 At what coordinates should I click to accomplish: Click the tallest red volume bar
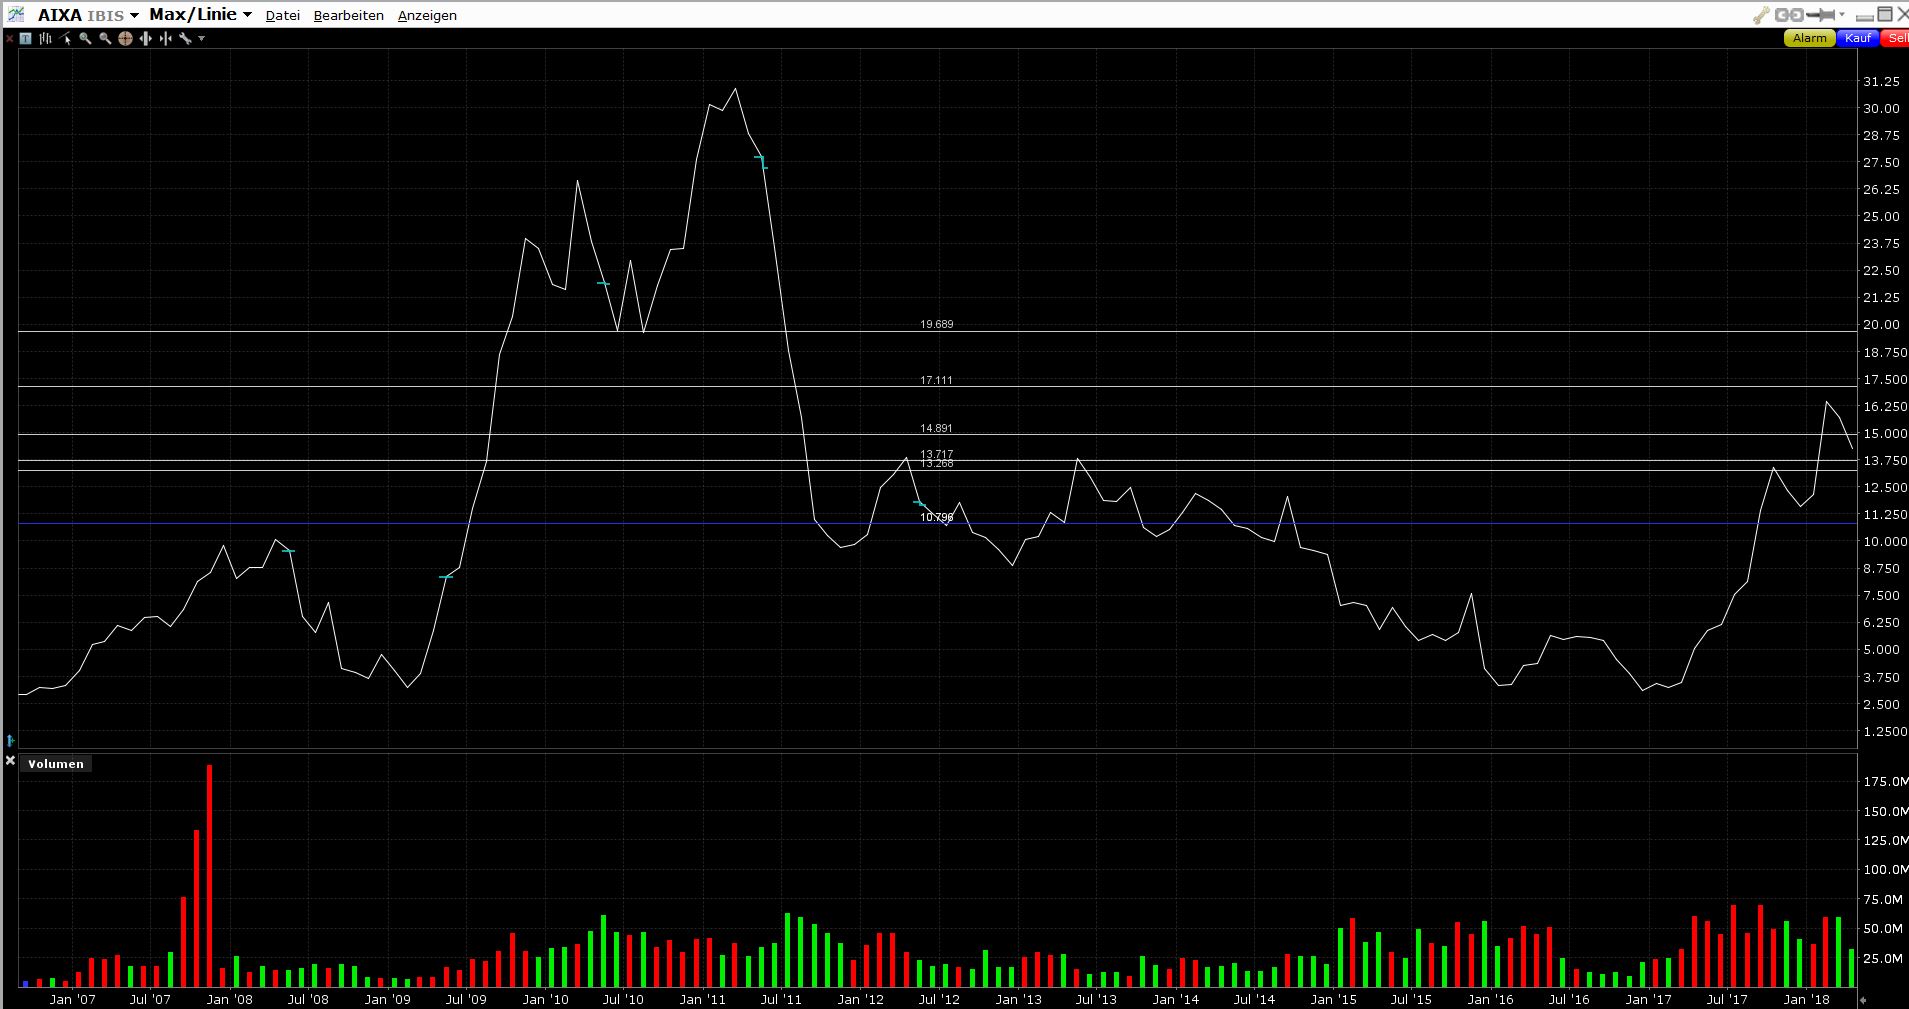209,876
